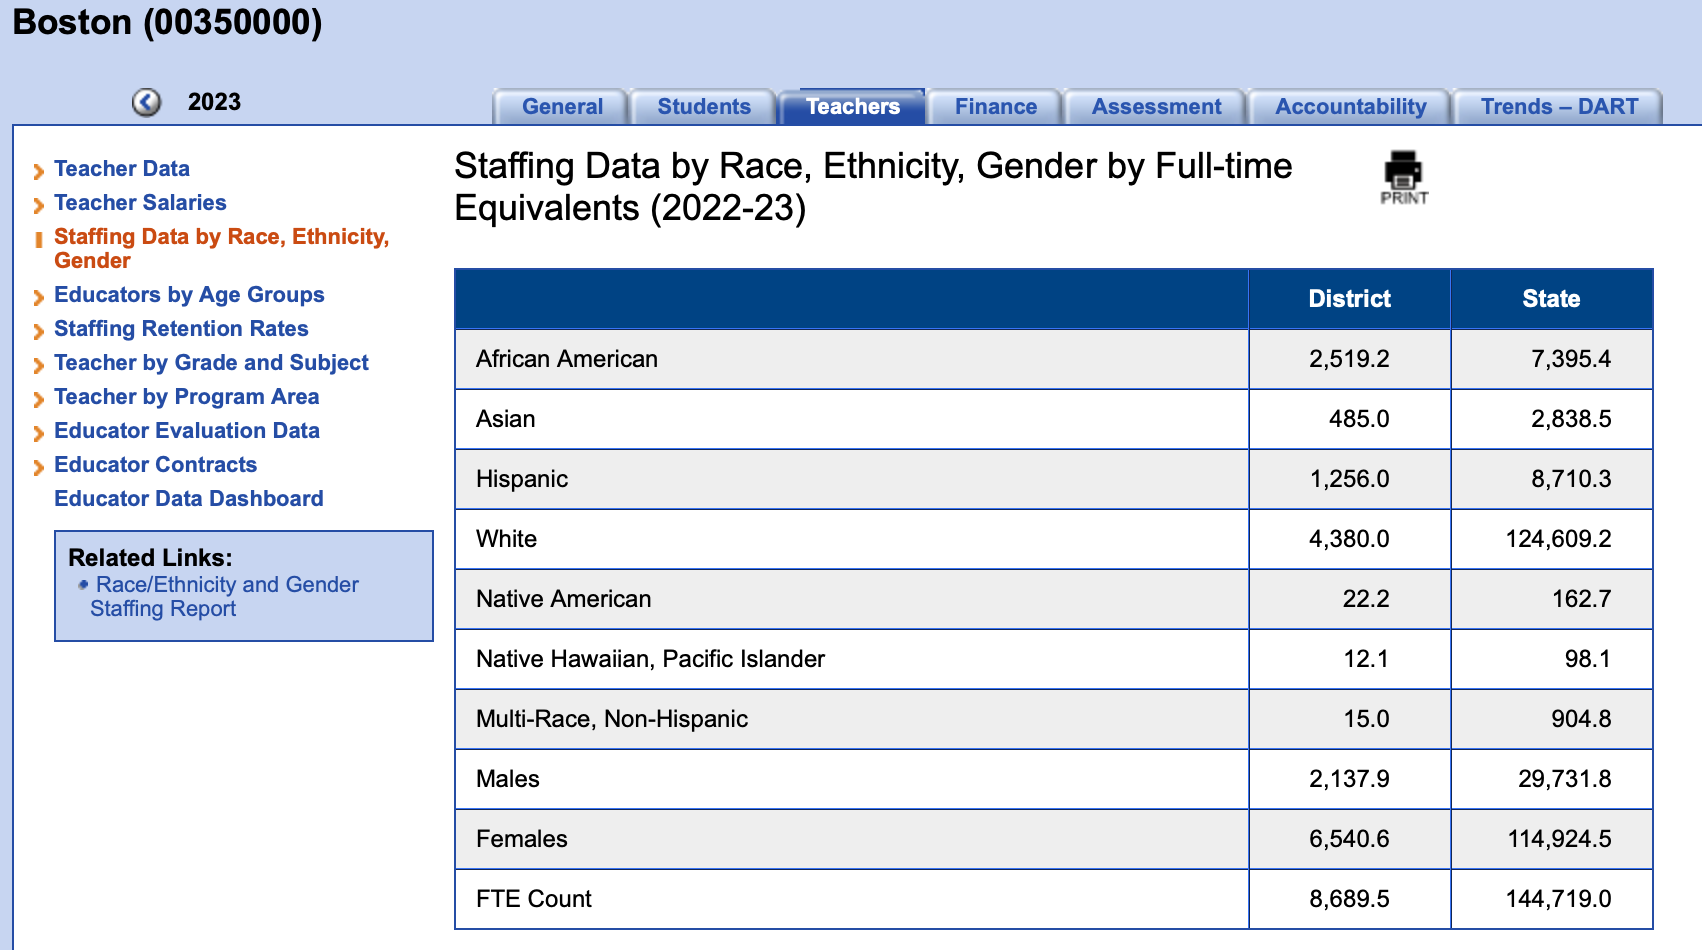The height and width of the screenshot is (950, 1702).
Task: Open the Teacher Salaries link
Action: (x=140, y=203)
